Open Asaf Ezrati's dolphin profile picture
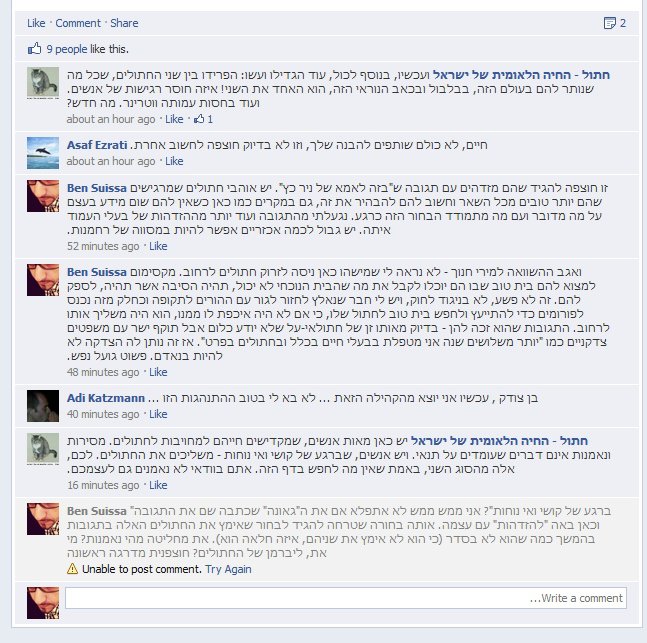This screenshot has height=643, width=647. tap(43, 153)
